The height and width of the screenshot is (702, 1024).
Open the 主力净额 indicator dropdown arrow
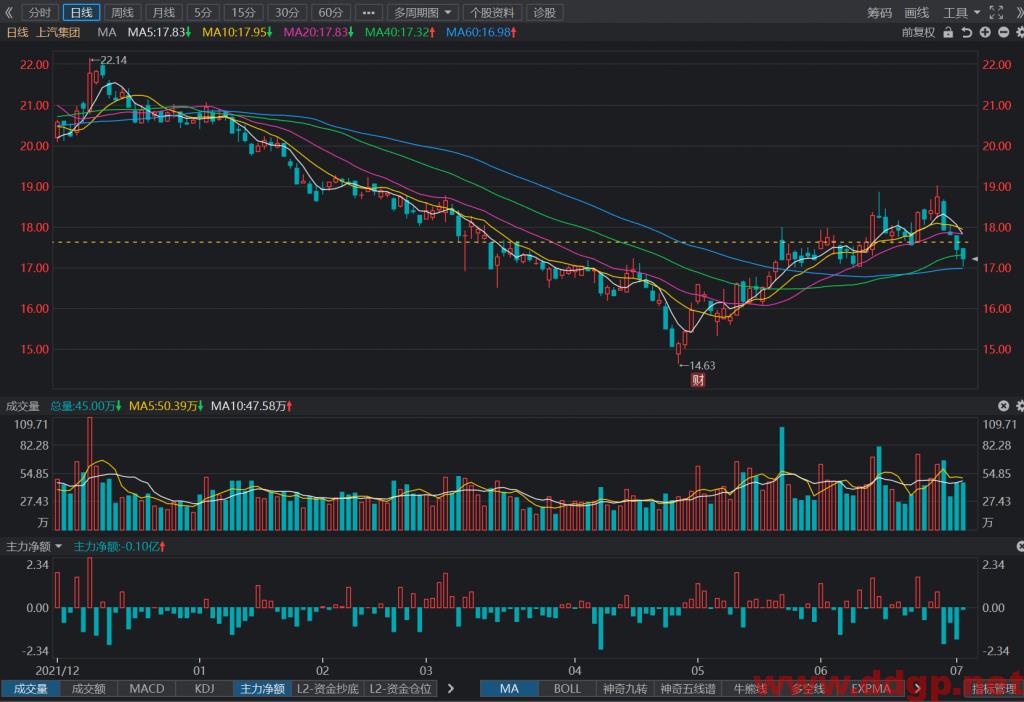click(x=58, y=547)
